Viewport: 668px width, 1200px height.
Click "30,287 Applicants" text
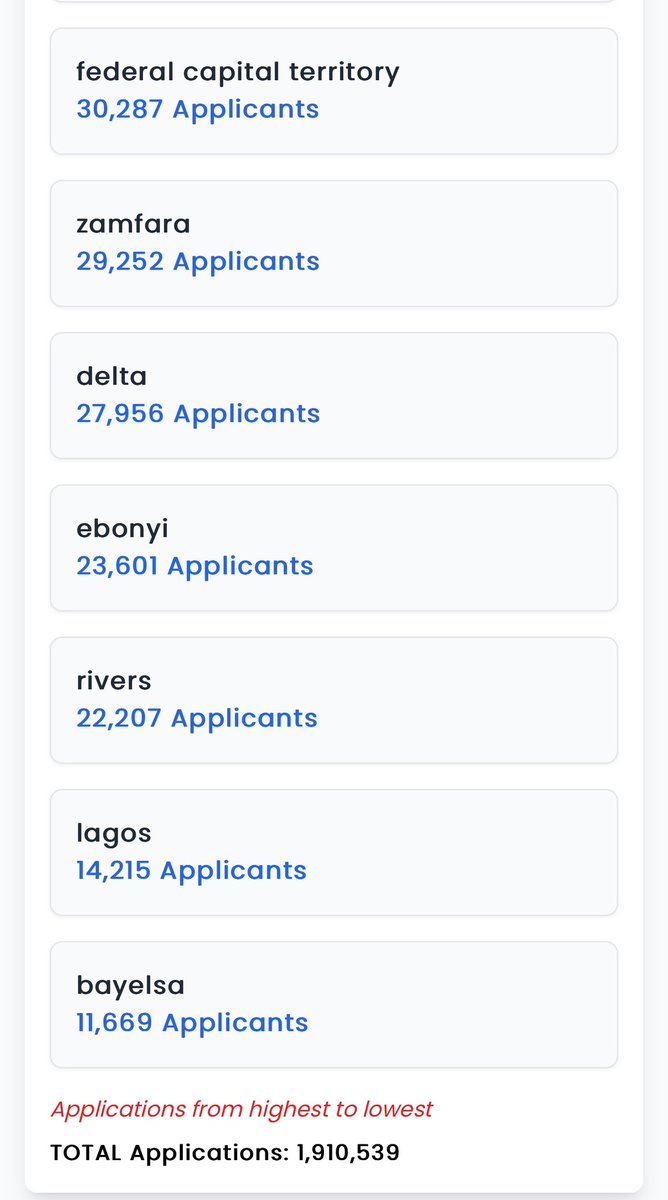(198, 109)
